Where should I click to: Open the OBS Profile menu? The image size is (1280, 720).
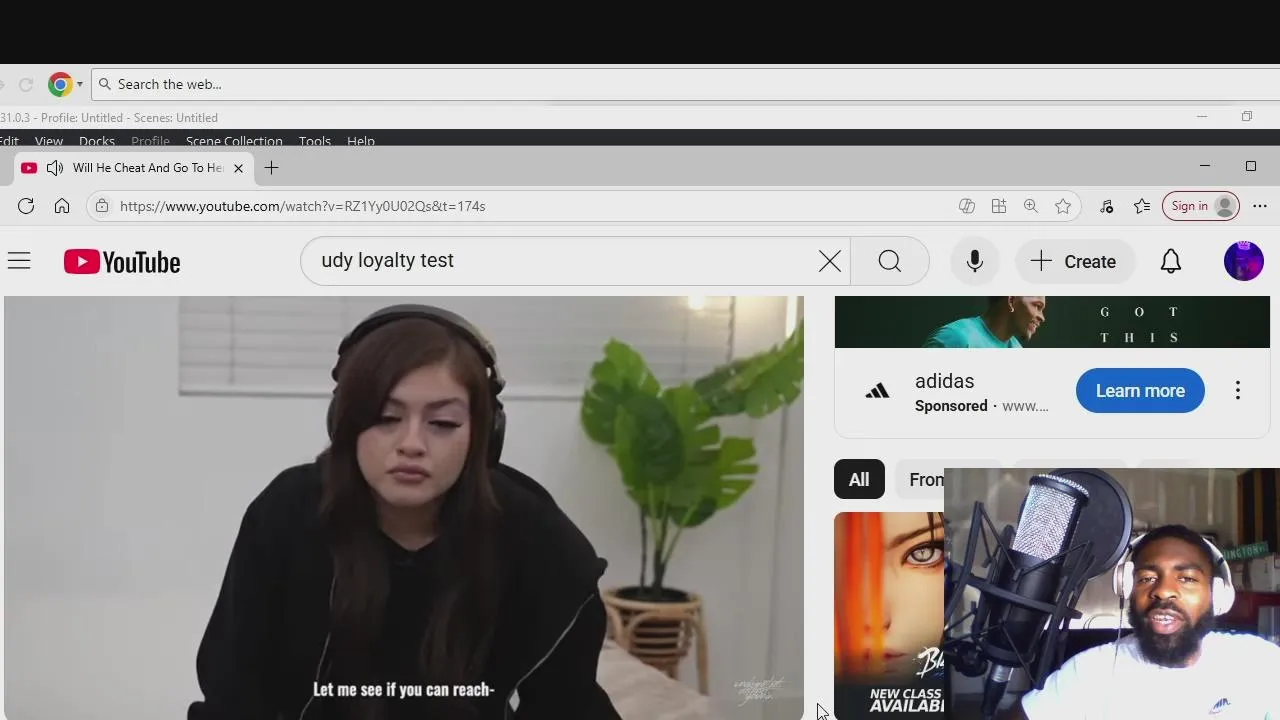point(150,141)
